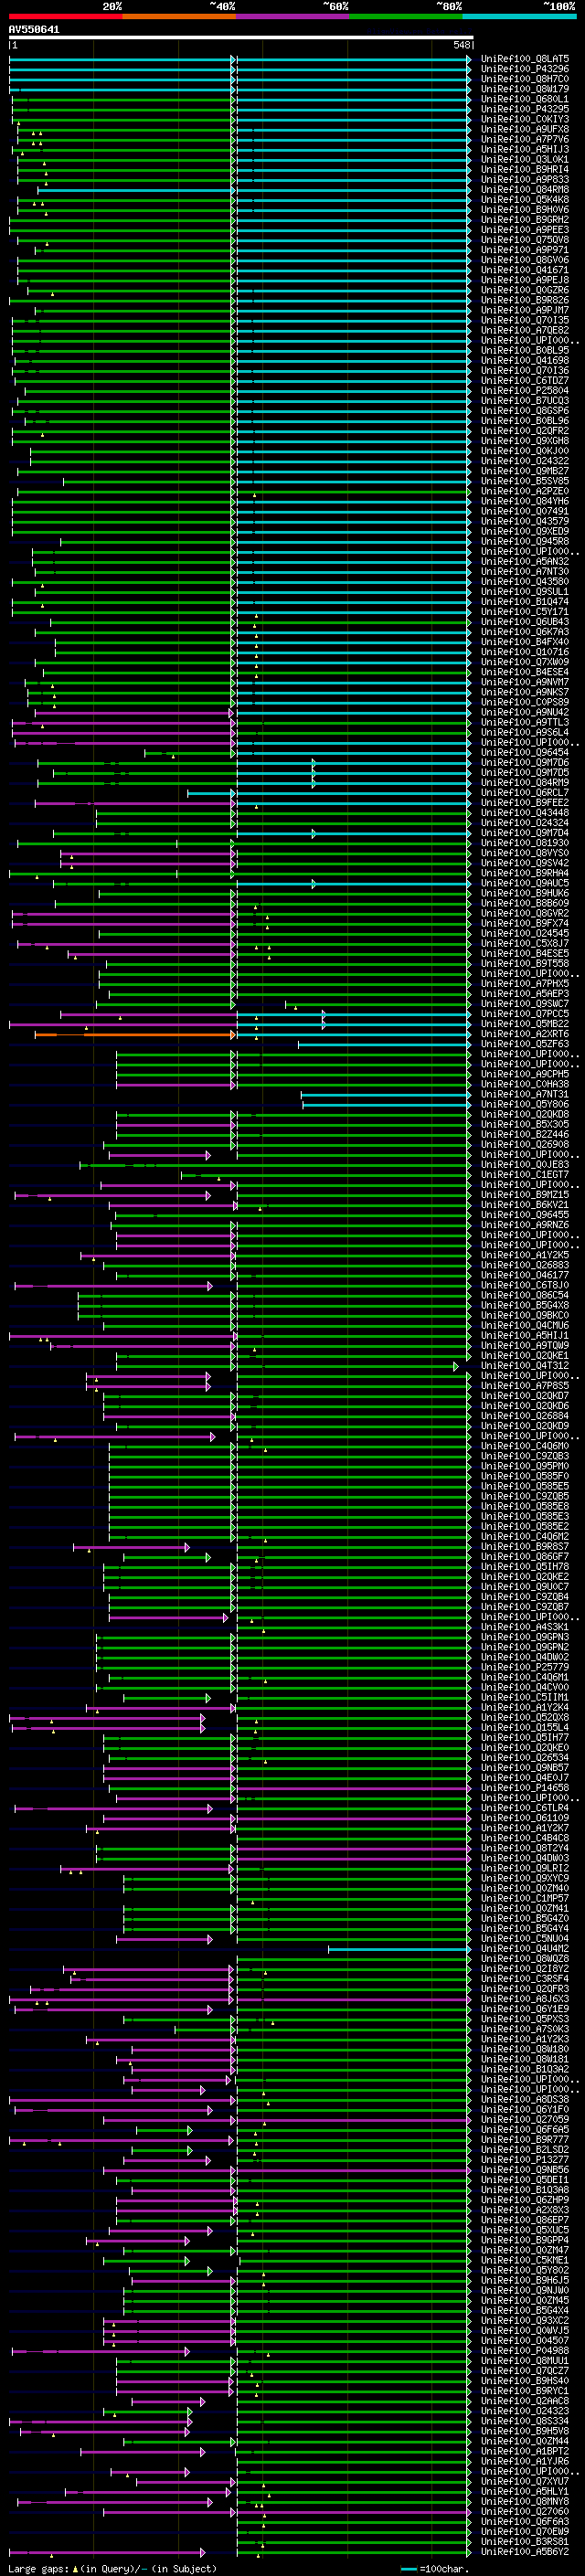Select the UniRef100_B4ESE4 label

tap(525, 672)
